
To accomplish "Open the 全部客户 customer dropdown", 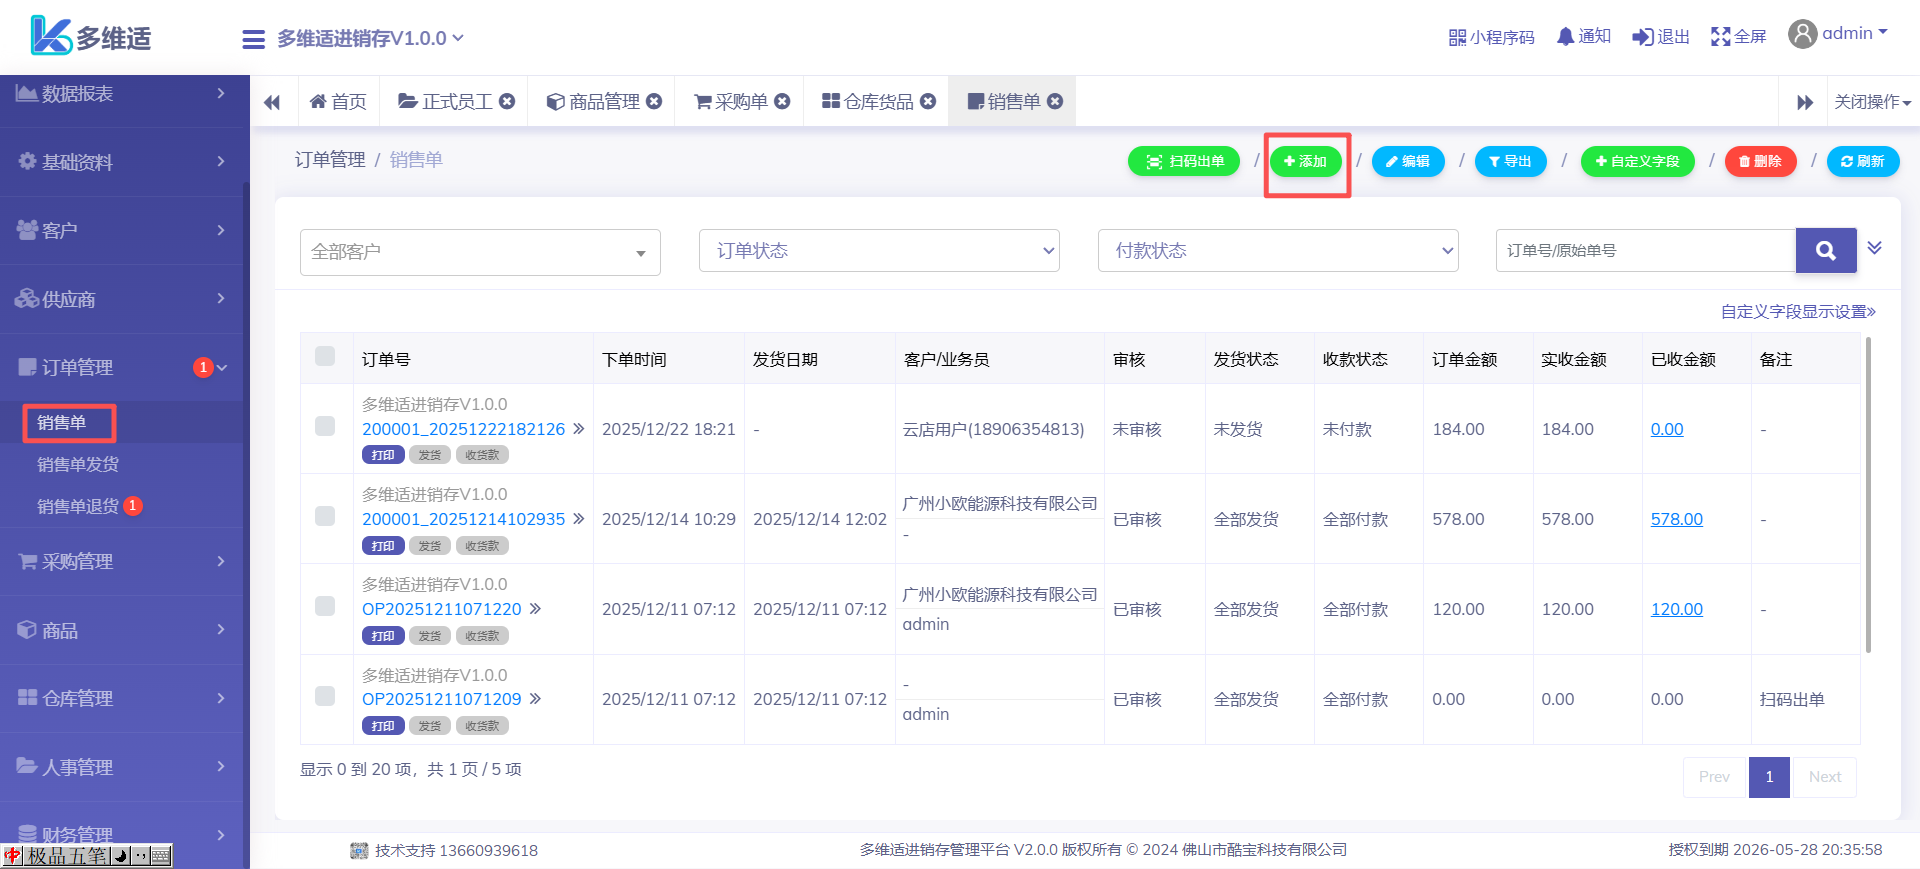I will point(480,252).
